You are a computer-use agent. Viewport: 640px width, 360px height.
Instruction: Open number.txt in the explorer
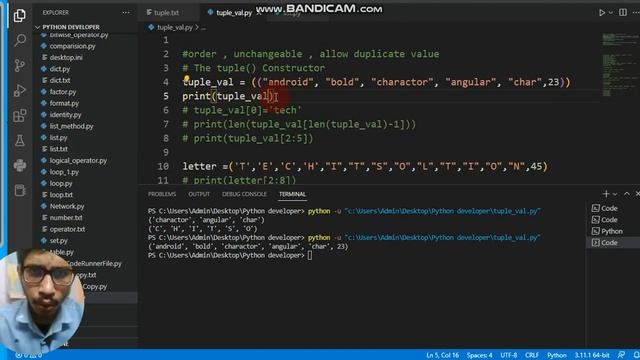coord(66,218)
